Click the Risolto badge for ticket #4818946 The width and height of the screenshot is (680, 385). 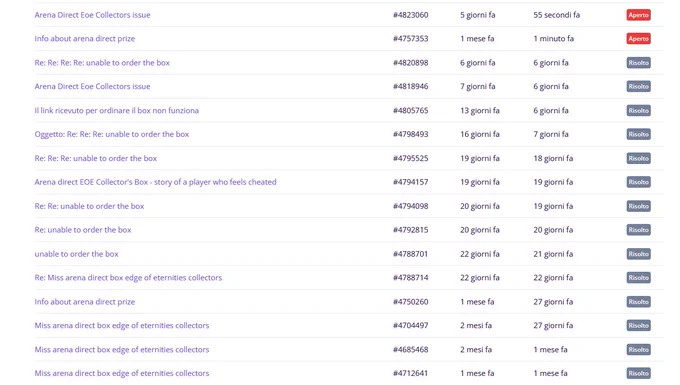pyautogui.click(x=638, y=87)
